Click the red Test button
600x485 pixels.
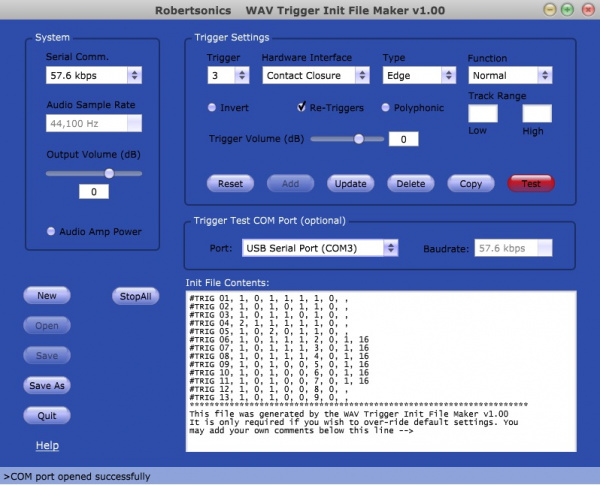[x=531, y=184]
